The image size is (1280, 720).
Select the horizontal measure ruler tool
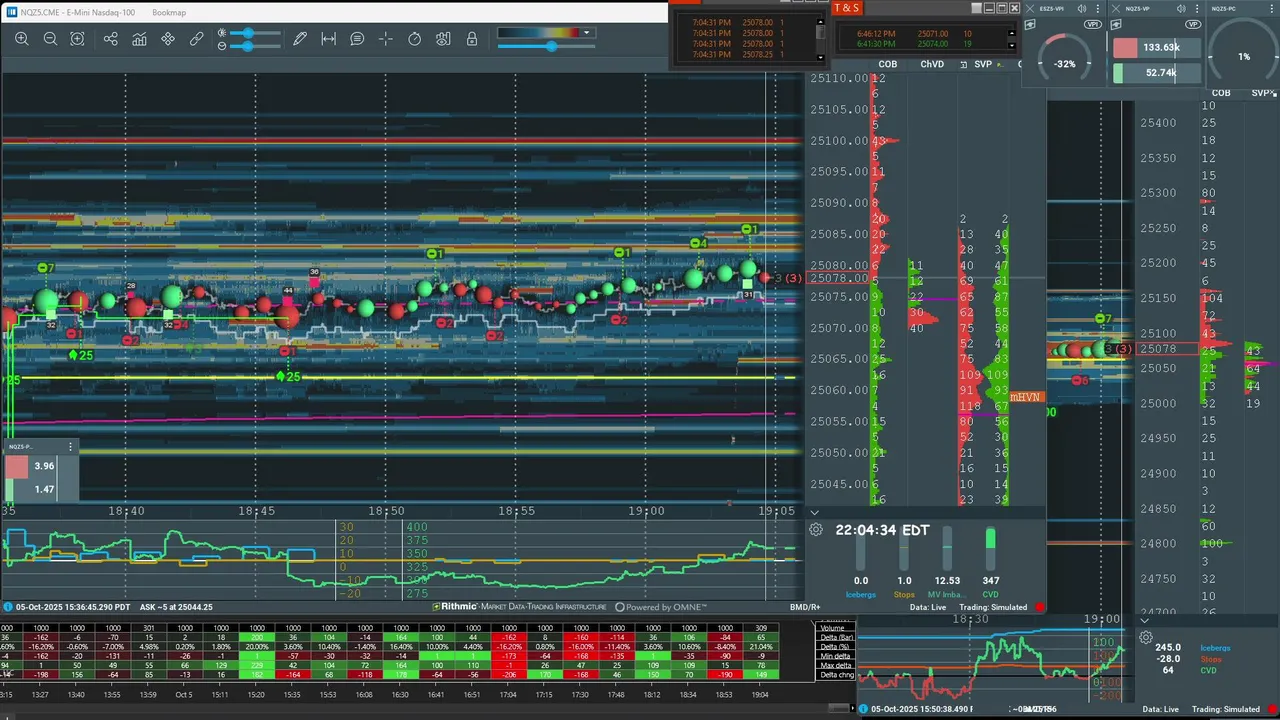[328, 39]
